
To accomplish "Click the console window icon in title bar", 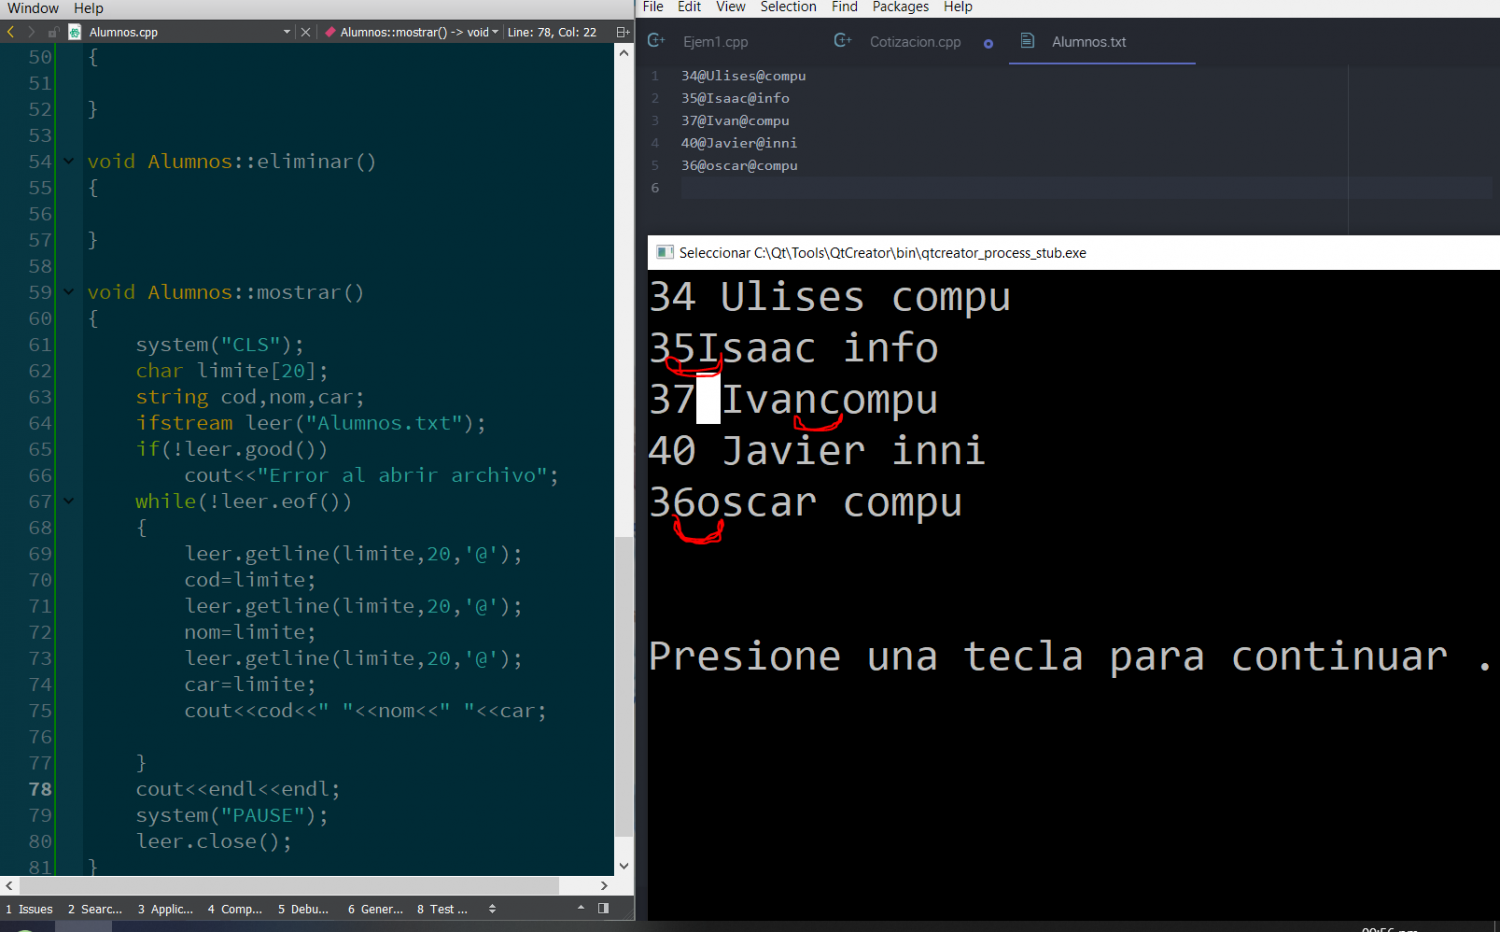I will tap(664, 253).
